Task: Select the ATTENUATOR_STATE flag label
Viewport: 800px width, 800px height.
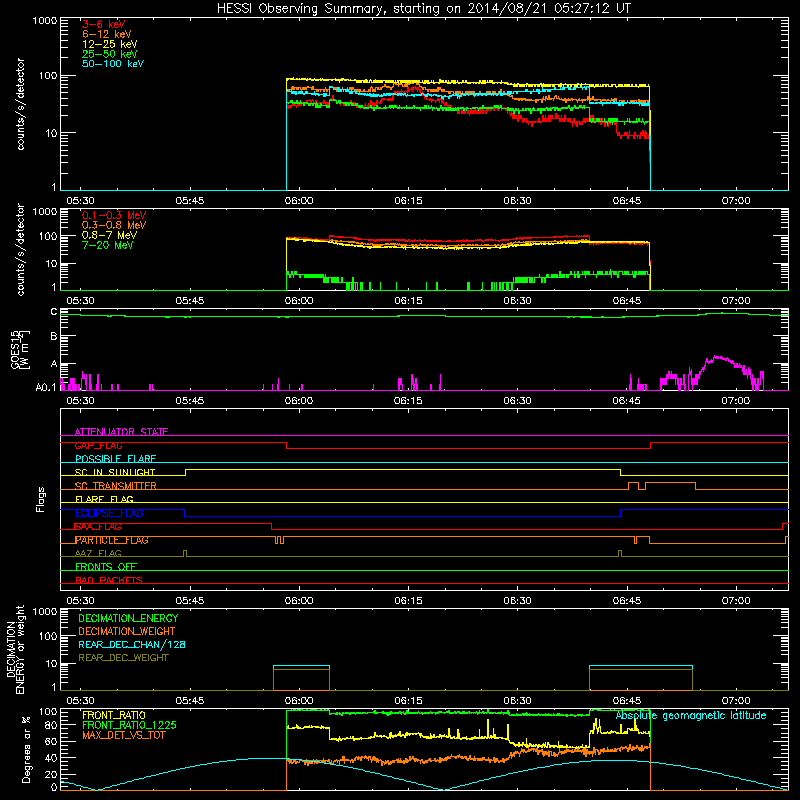Action: (x=121, y=432)
